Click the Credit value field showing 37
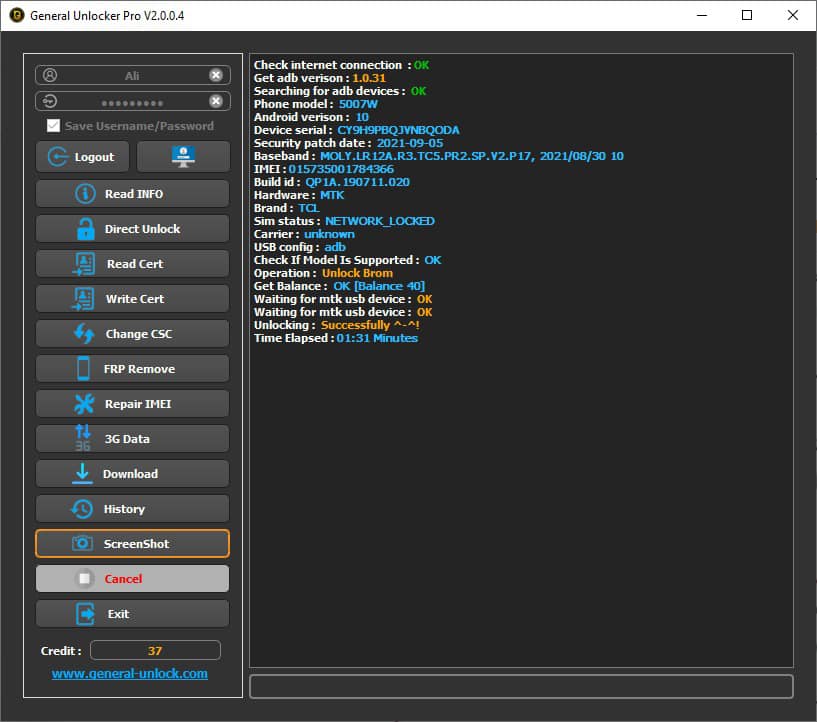This screenshot has width=817, height=722. coord(155,651)
